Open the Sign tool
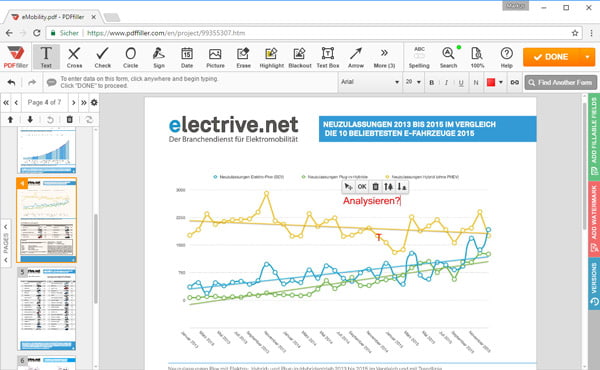Screen dimensions: 600x370 (159, 57)
